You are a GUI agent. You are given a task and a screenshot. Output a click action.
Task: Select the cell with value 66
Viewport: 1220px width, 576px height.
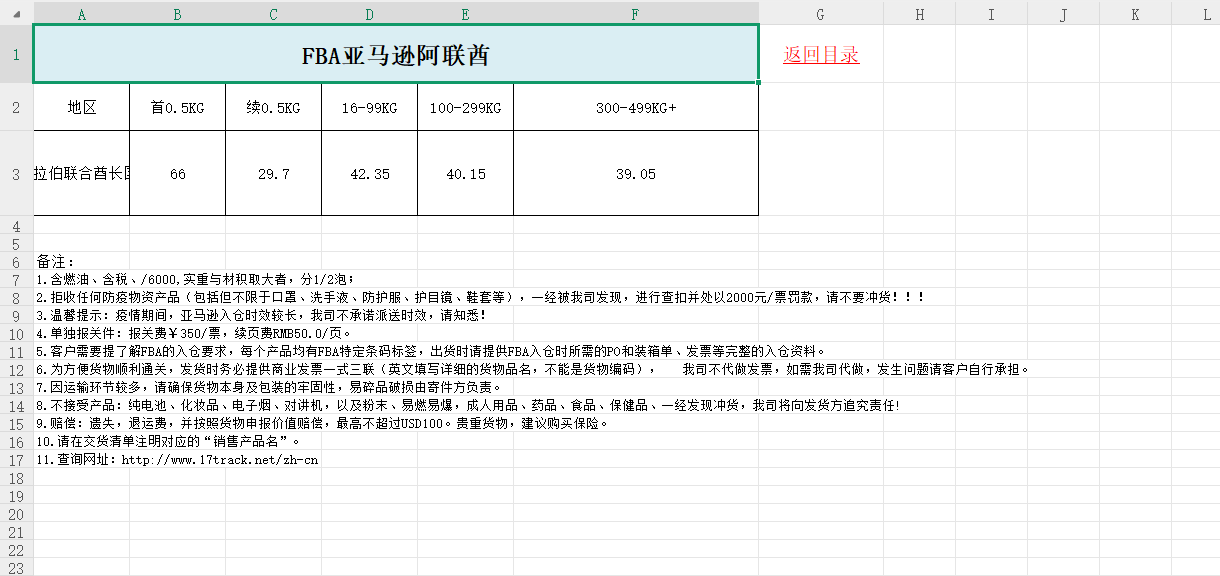point(178,173)
